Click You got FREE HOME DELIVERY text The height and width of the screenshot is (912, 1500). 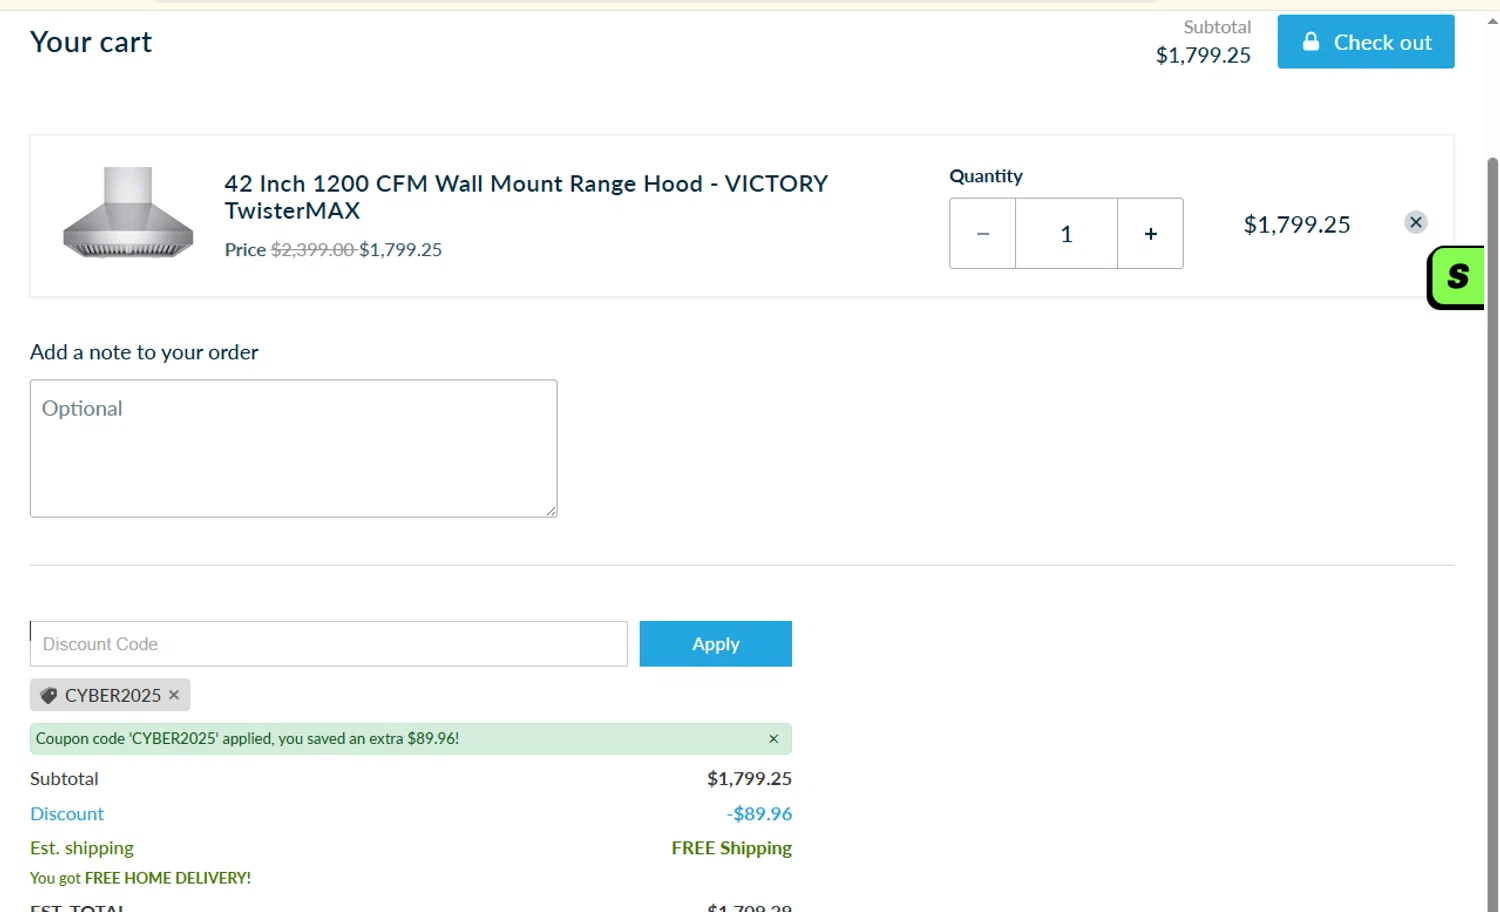click(140, 878)
